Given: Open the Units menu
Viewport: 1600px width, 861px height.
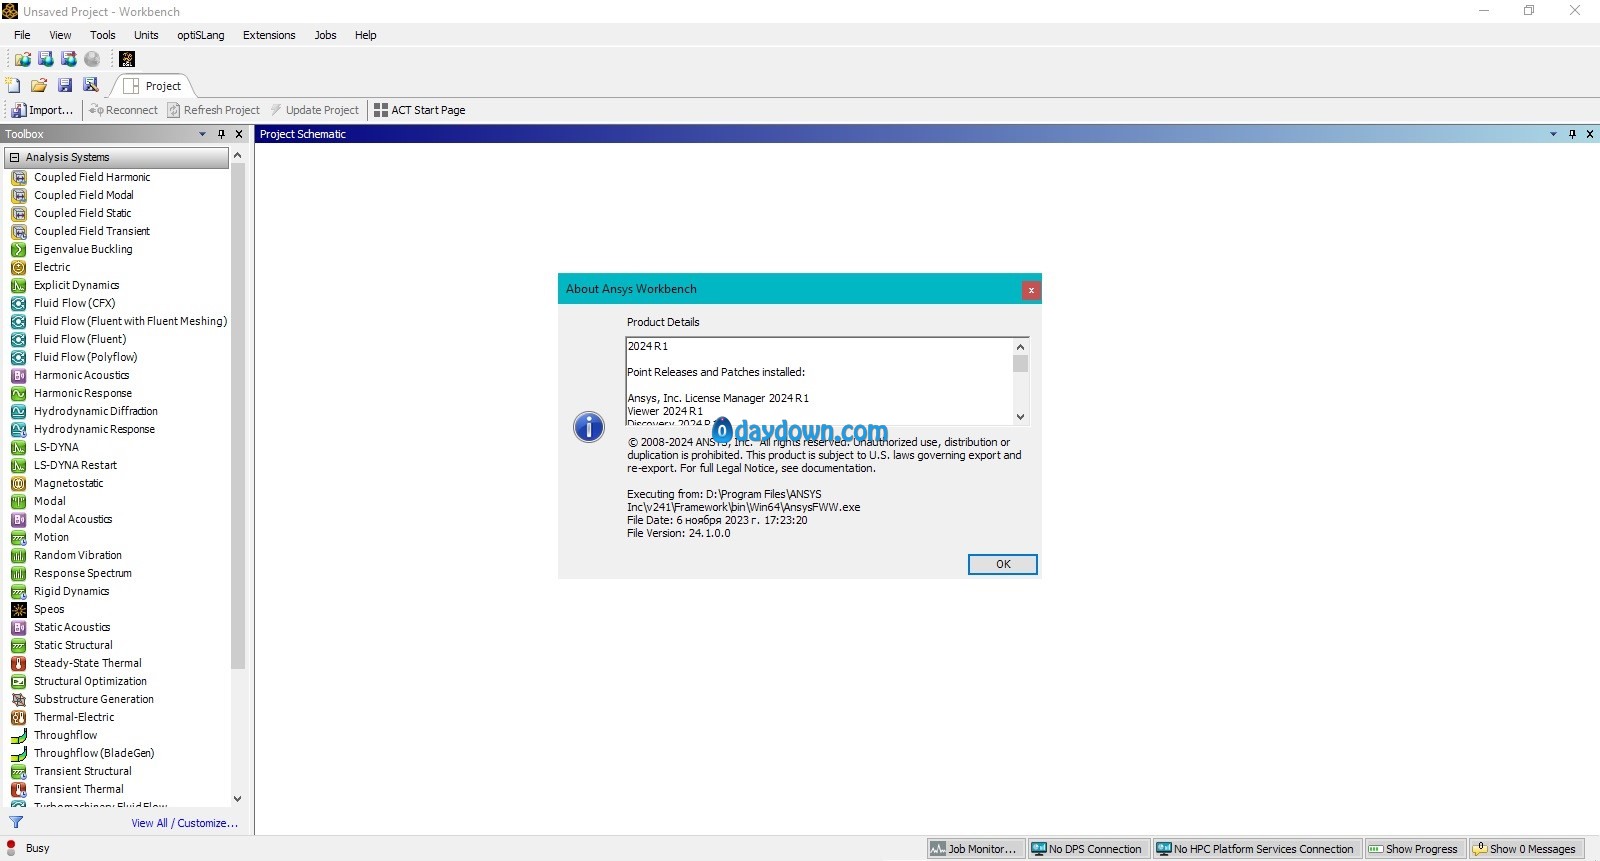Looking at the screenshot, I should 146,35.
